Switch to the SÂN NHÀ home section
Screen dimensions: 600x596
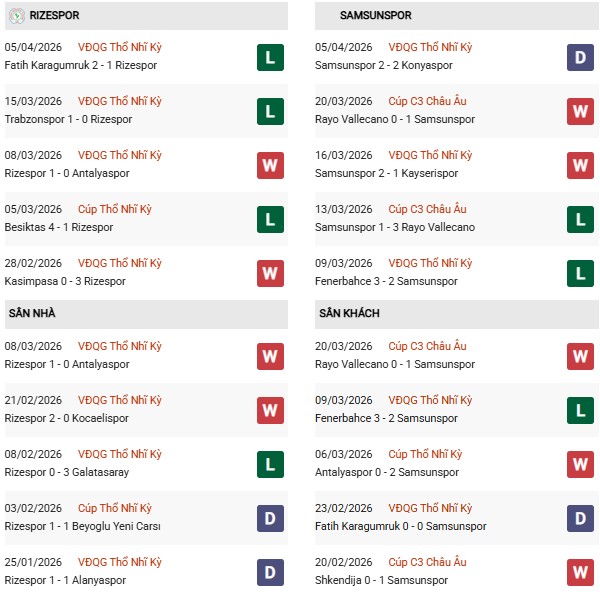click(x=32, y=314)
